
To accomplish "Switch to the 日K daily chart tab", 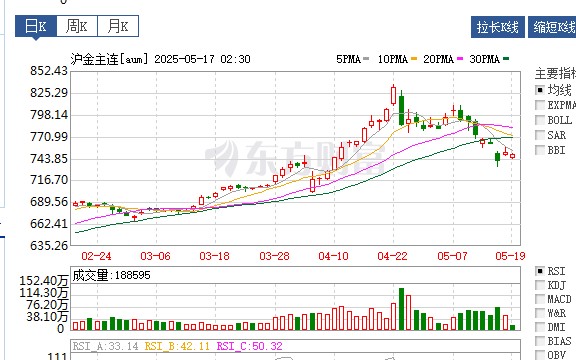I will pyautogui.click(x=36, y=26).
